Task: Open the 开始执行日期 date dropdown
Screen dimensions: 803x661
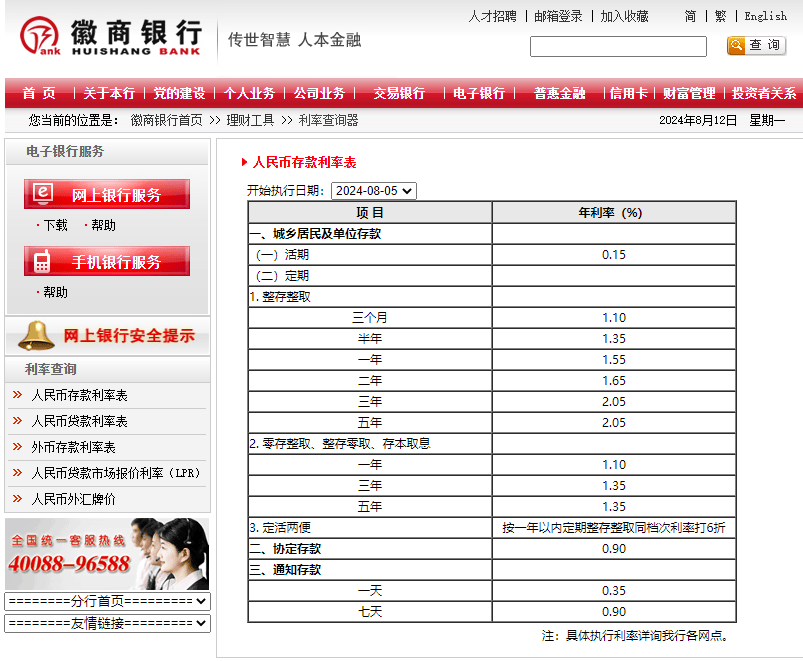Action: [x=374, y=191]
